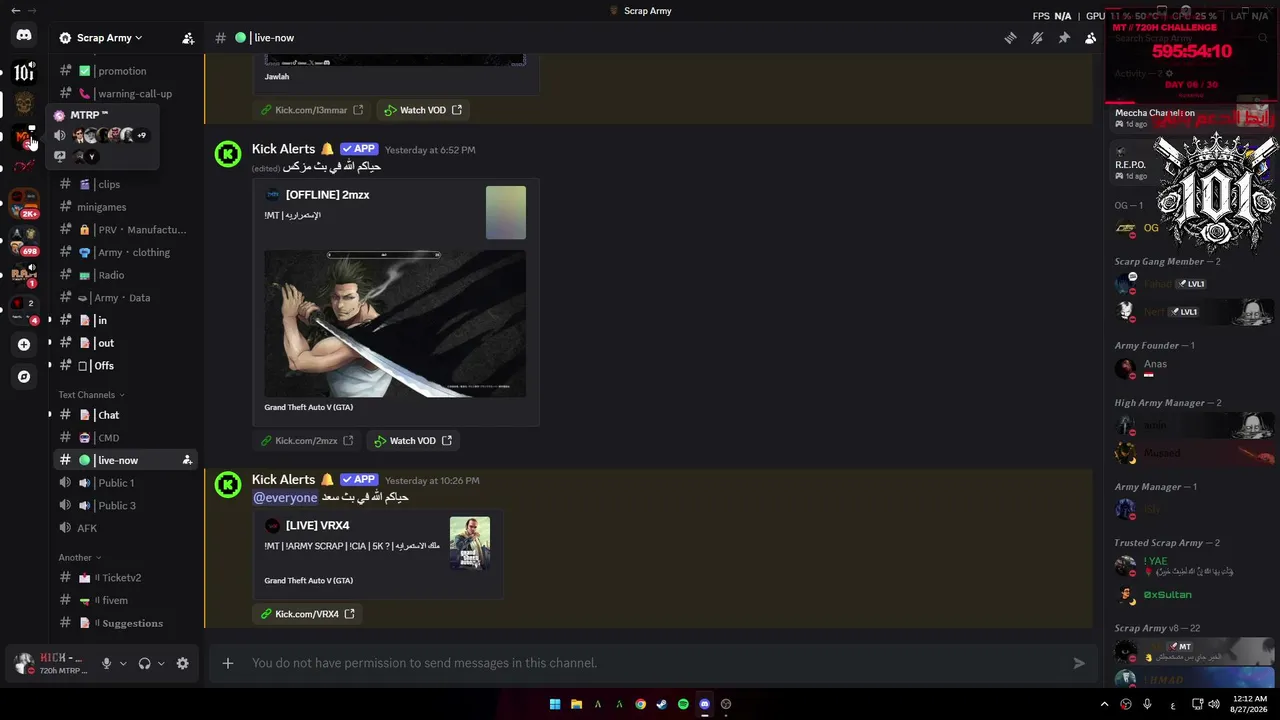Open the Suggestions channel

124,623
